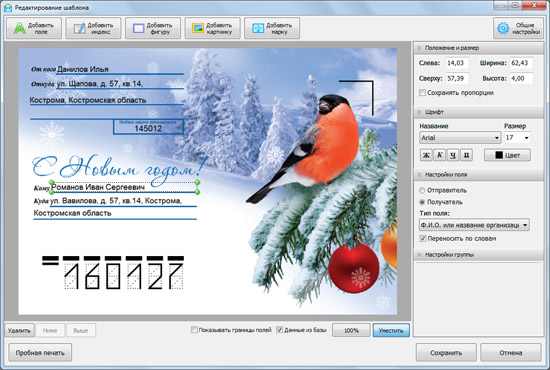Enable Сохранять пропорции checkbox
This screenshot has height=370, width=550.
(x=422, y=93)
